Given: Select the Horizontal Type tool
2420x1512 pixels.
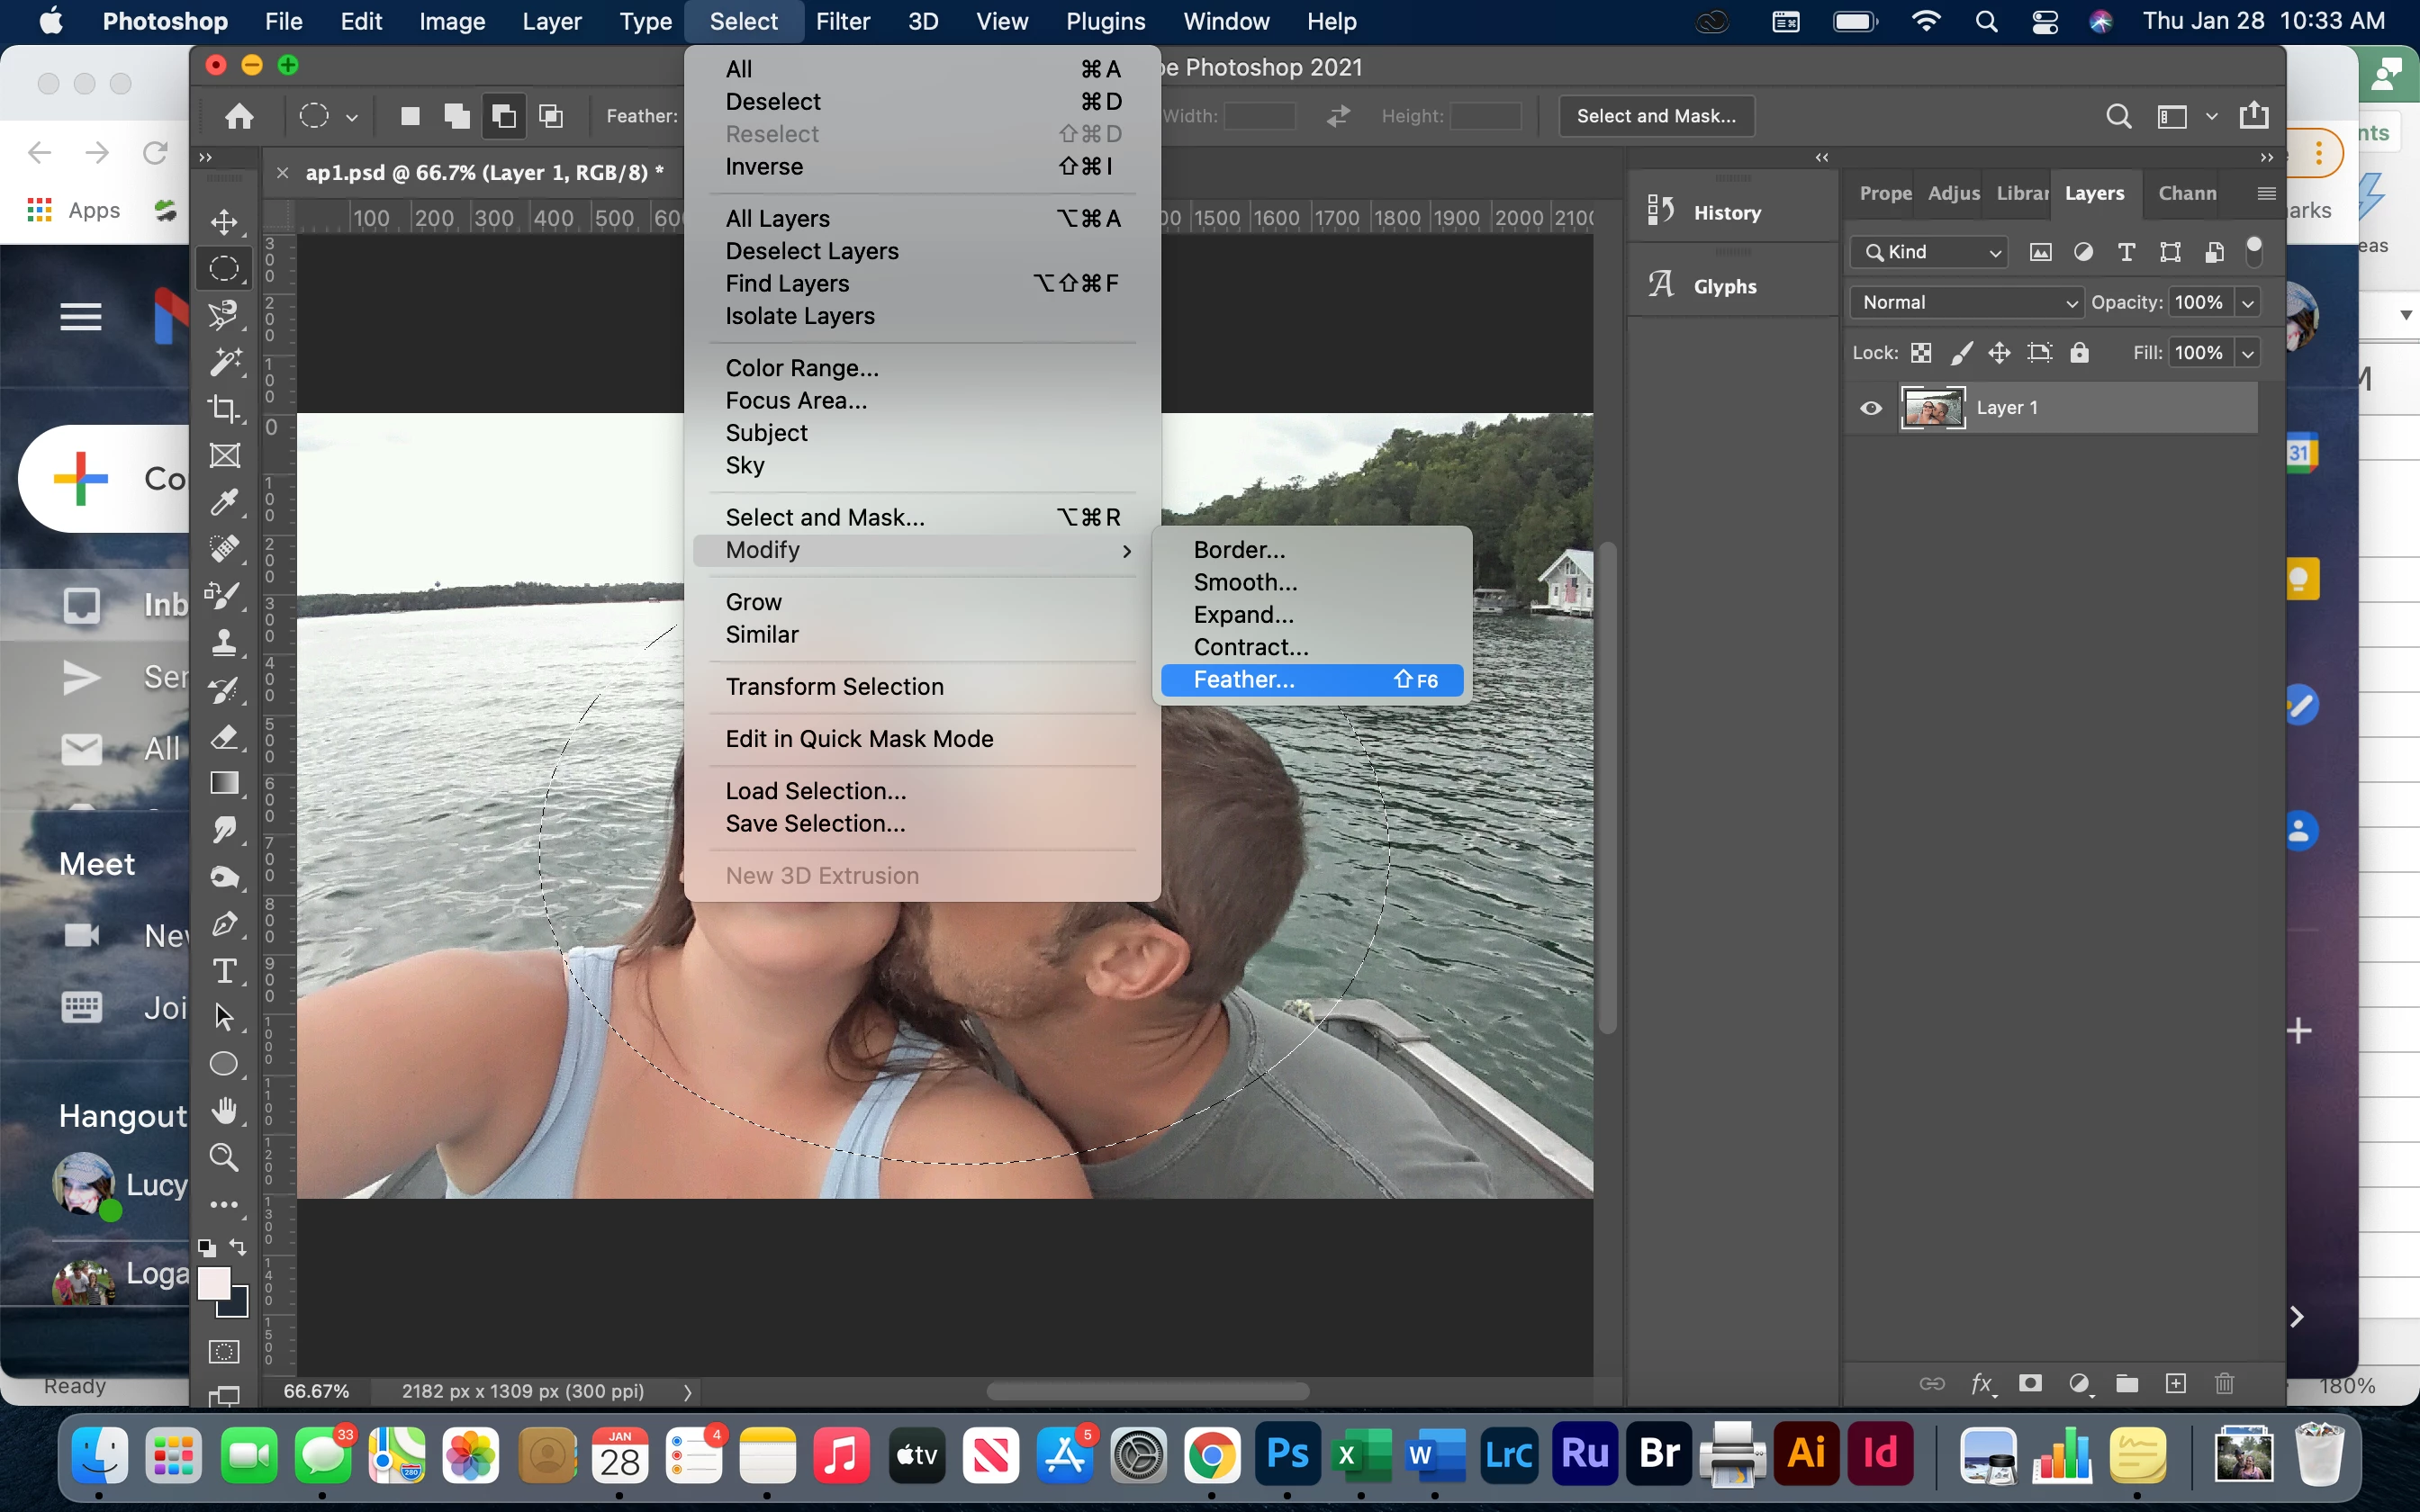Looking at the screenshot, I should pos(224,971).
